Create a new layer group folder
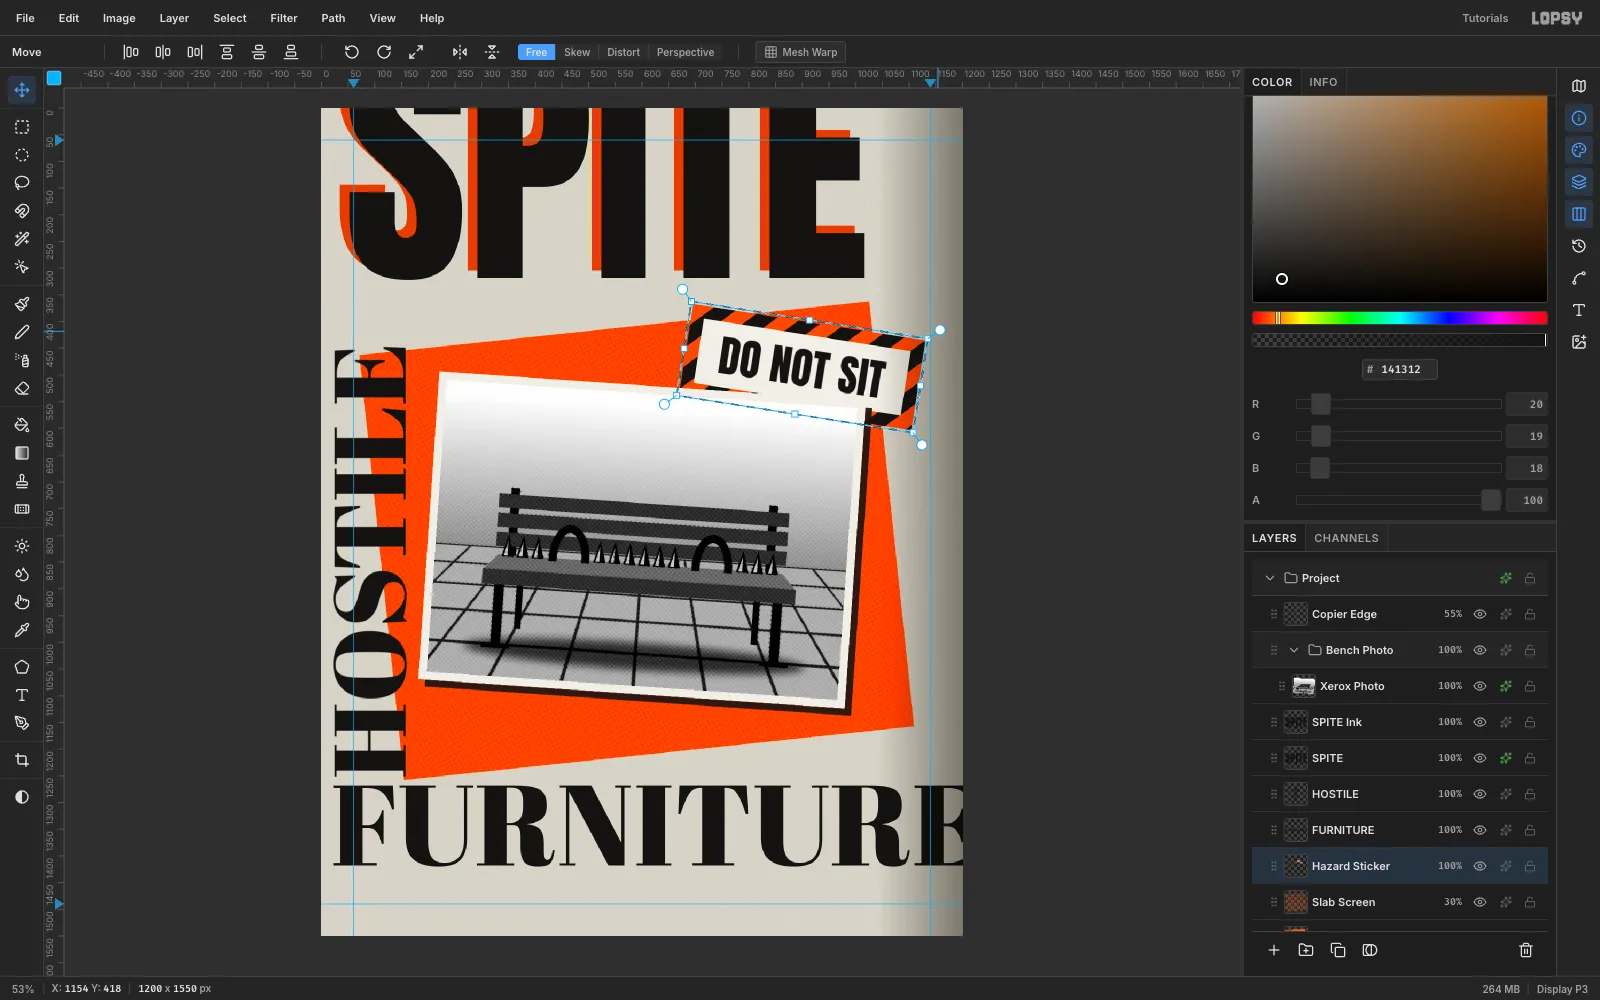The image size is (1600, 1000). coord(1306,950)
